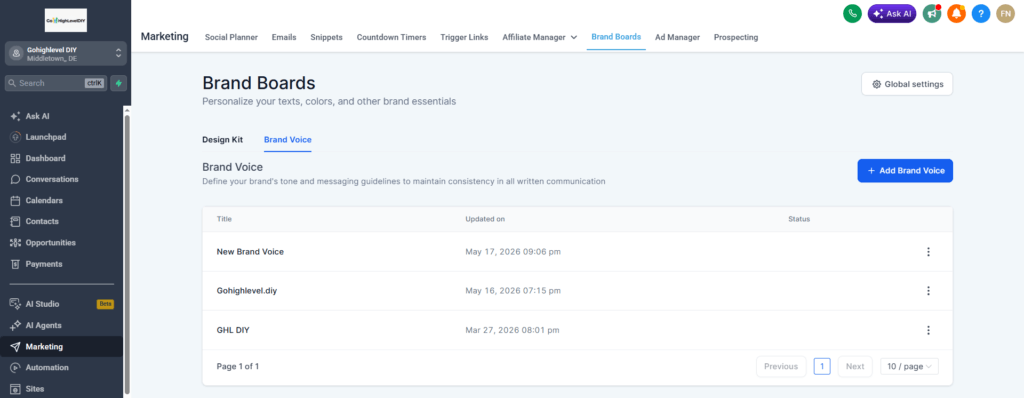
Task: Open options menu for Gohighlevel.diy row
Action: 928,291
